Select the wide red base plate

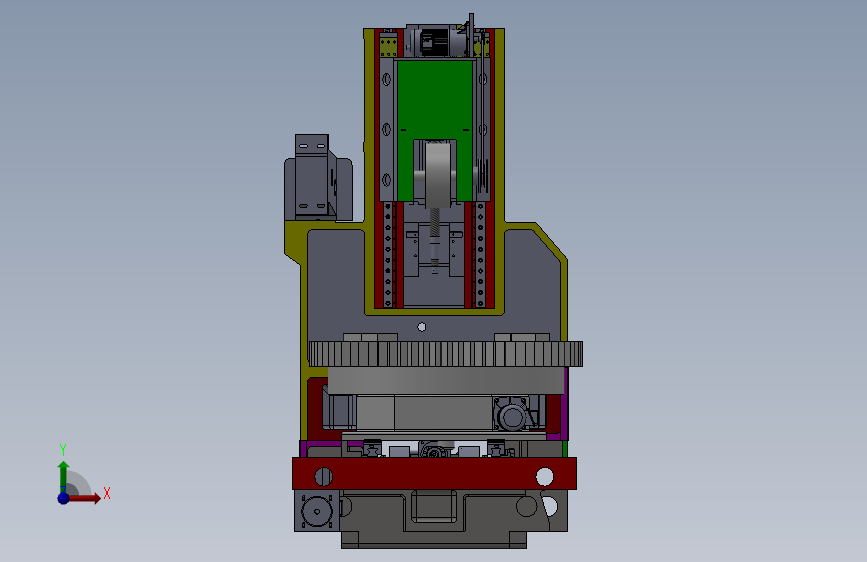pyautogui.click(x=435, y=473)
